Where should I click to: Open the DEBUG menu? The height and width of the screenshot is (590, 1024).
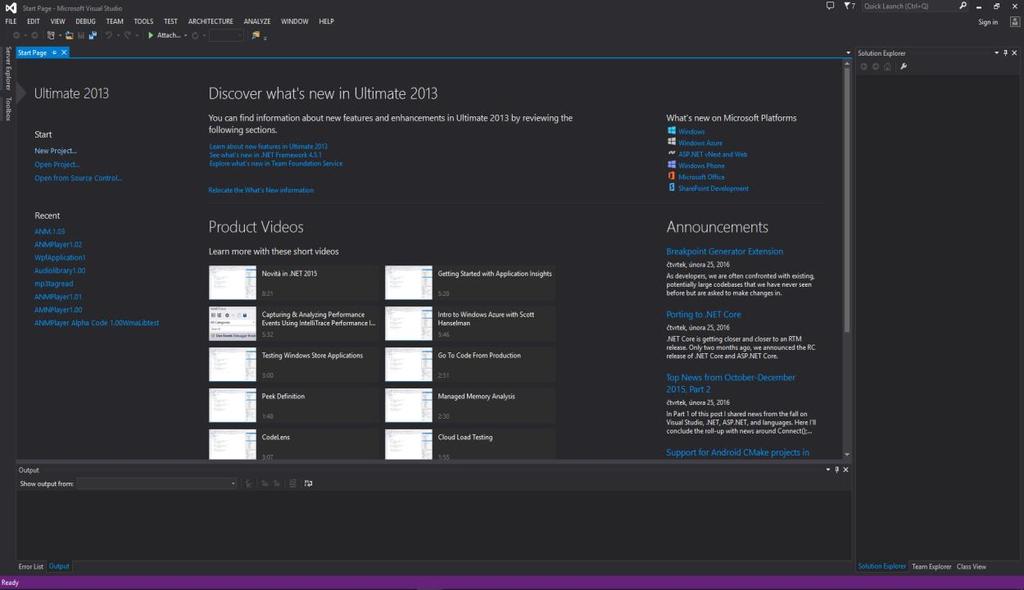coord(86,21)
